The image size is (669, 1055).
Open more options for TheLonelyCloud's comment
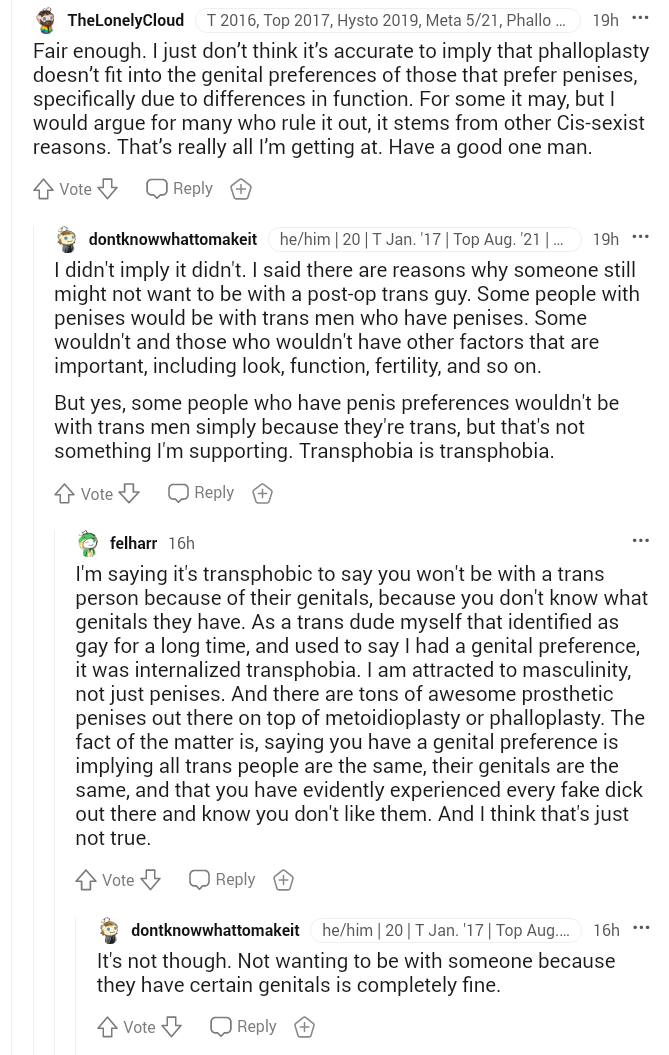pos(640,19)
